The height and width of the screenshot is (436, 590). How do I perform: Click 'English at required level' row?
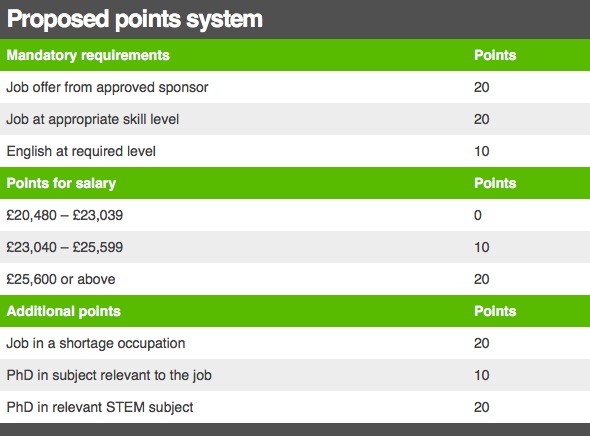[295, 151]
